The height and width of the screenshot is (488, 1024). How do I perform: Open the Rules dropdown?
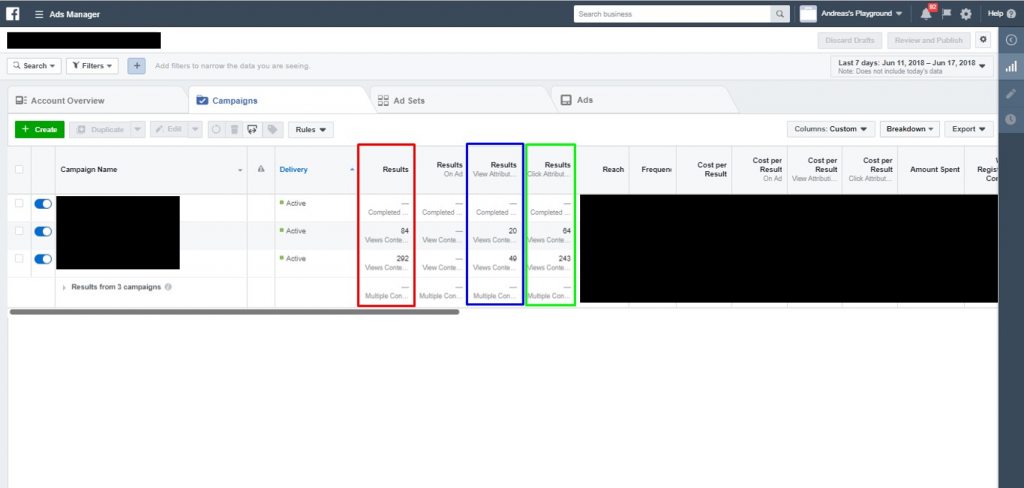tap(311, 129)
